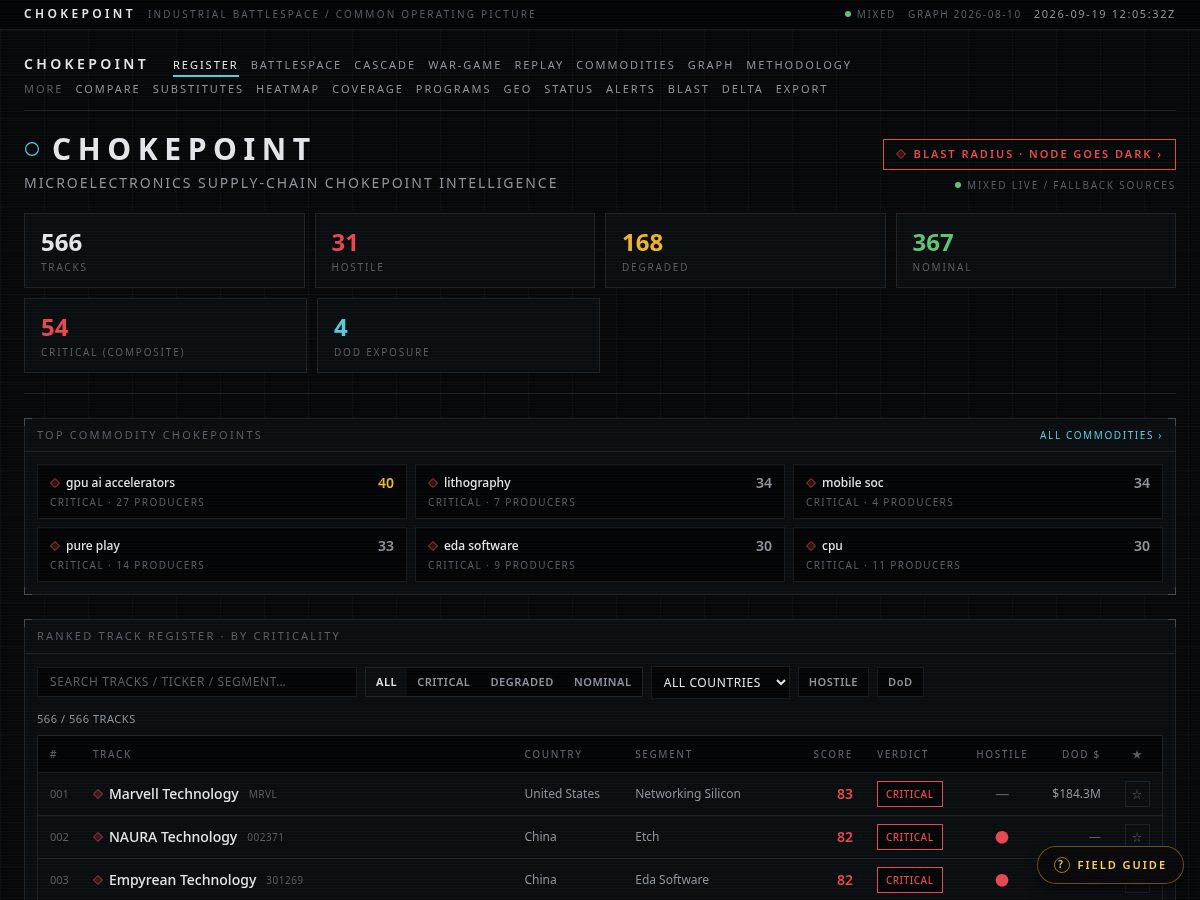This screenshot has height=900, width=1200.
Task: Click the diamond icon on cpu card
Action: pos(811,546)
